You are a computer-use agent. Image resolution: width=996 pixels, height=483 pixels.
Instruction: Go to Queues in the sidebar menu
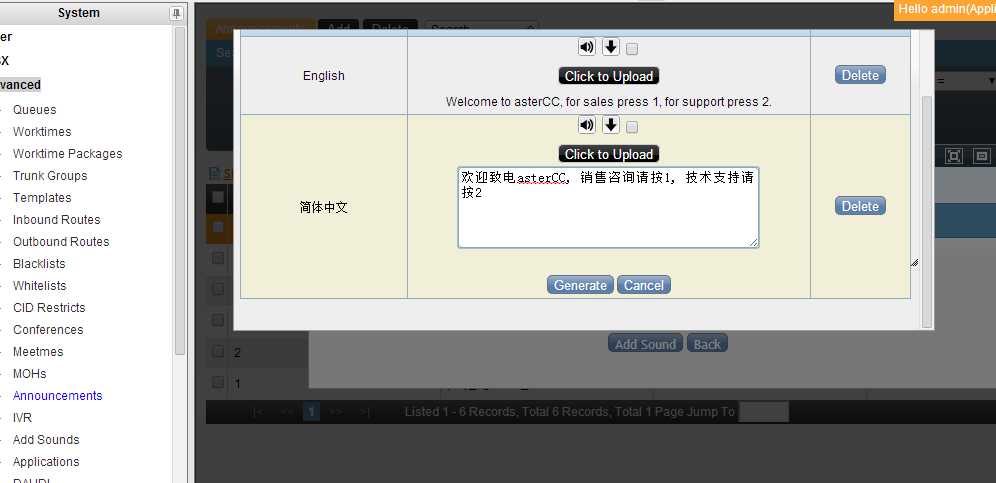(x=34, y=110)
